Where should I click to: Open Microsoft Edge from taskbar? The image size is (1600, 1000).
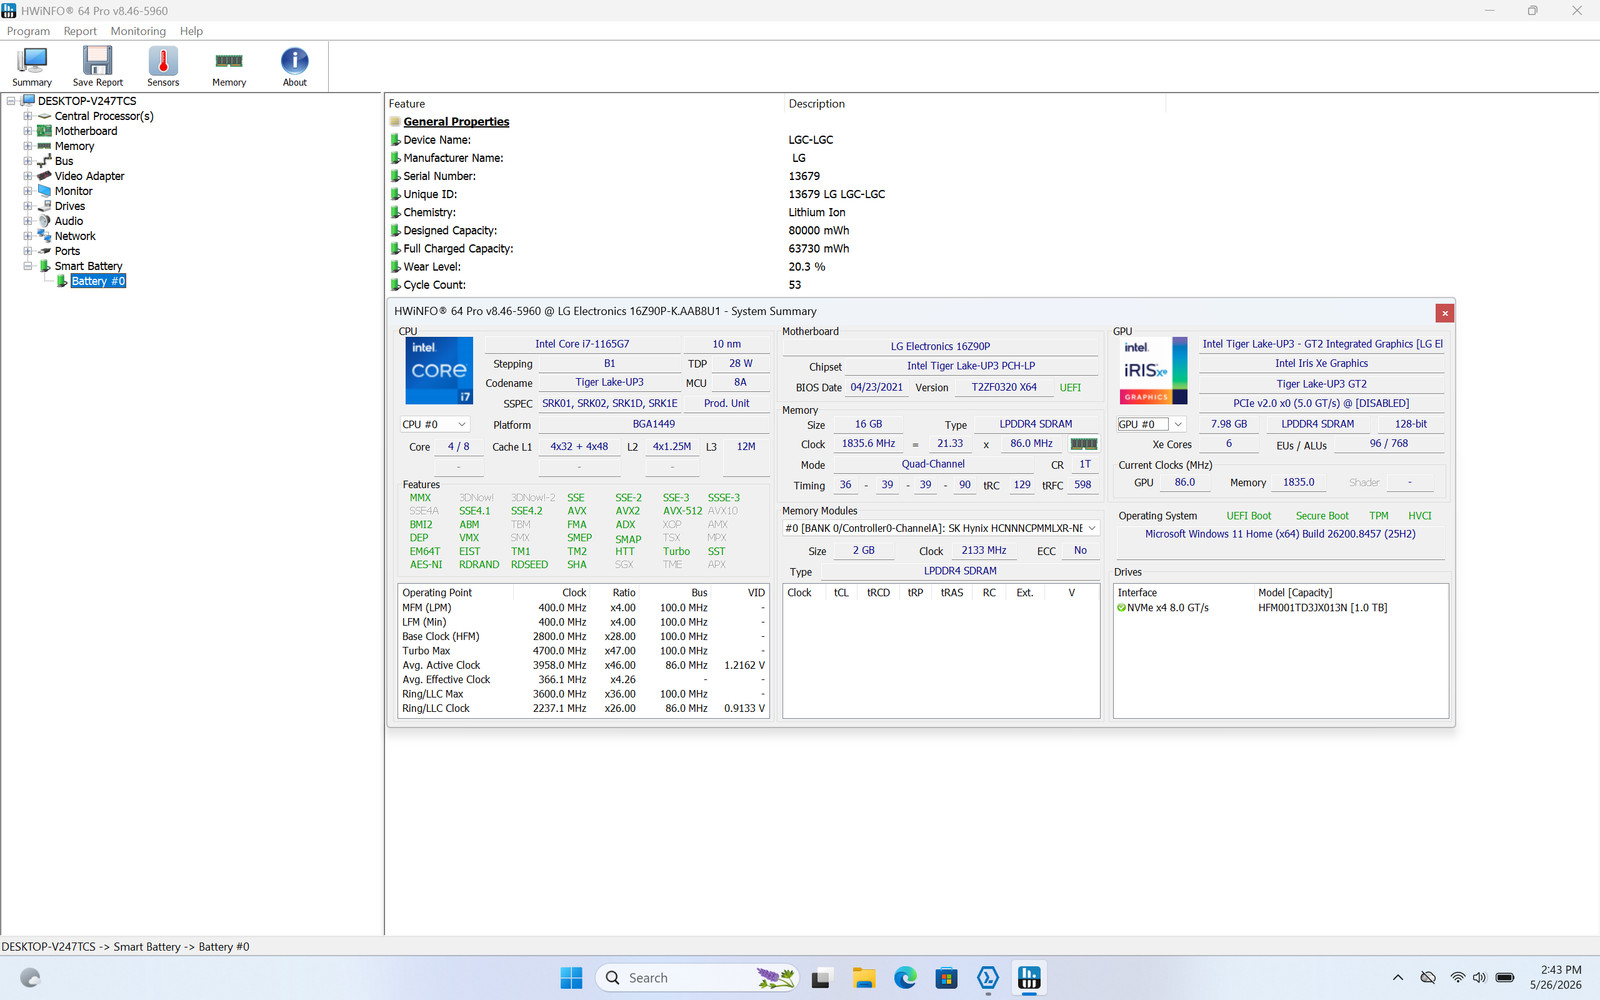tap(905, 978)
